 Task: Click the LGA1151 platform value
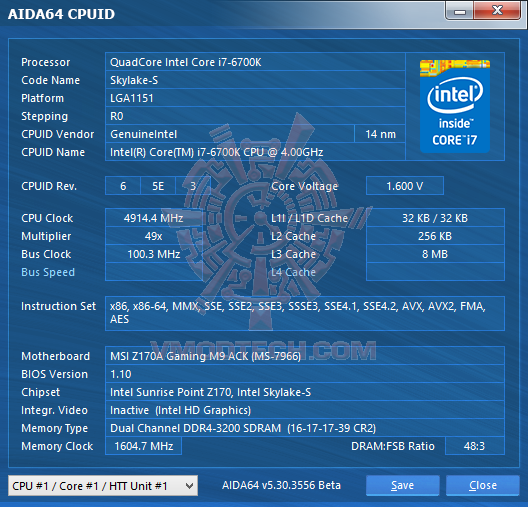(255, 98)
